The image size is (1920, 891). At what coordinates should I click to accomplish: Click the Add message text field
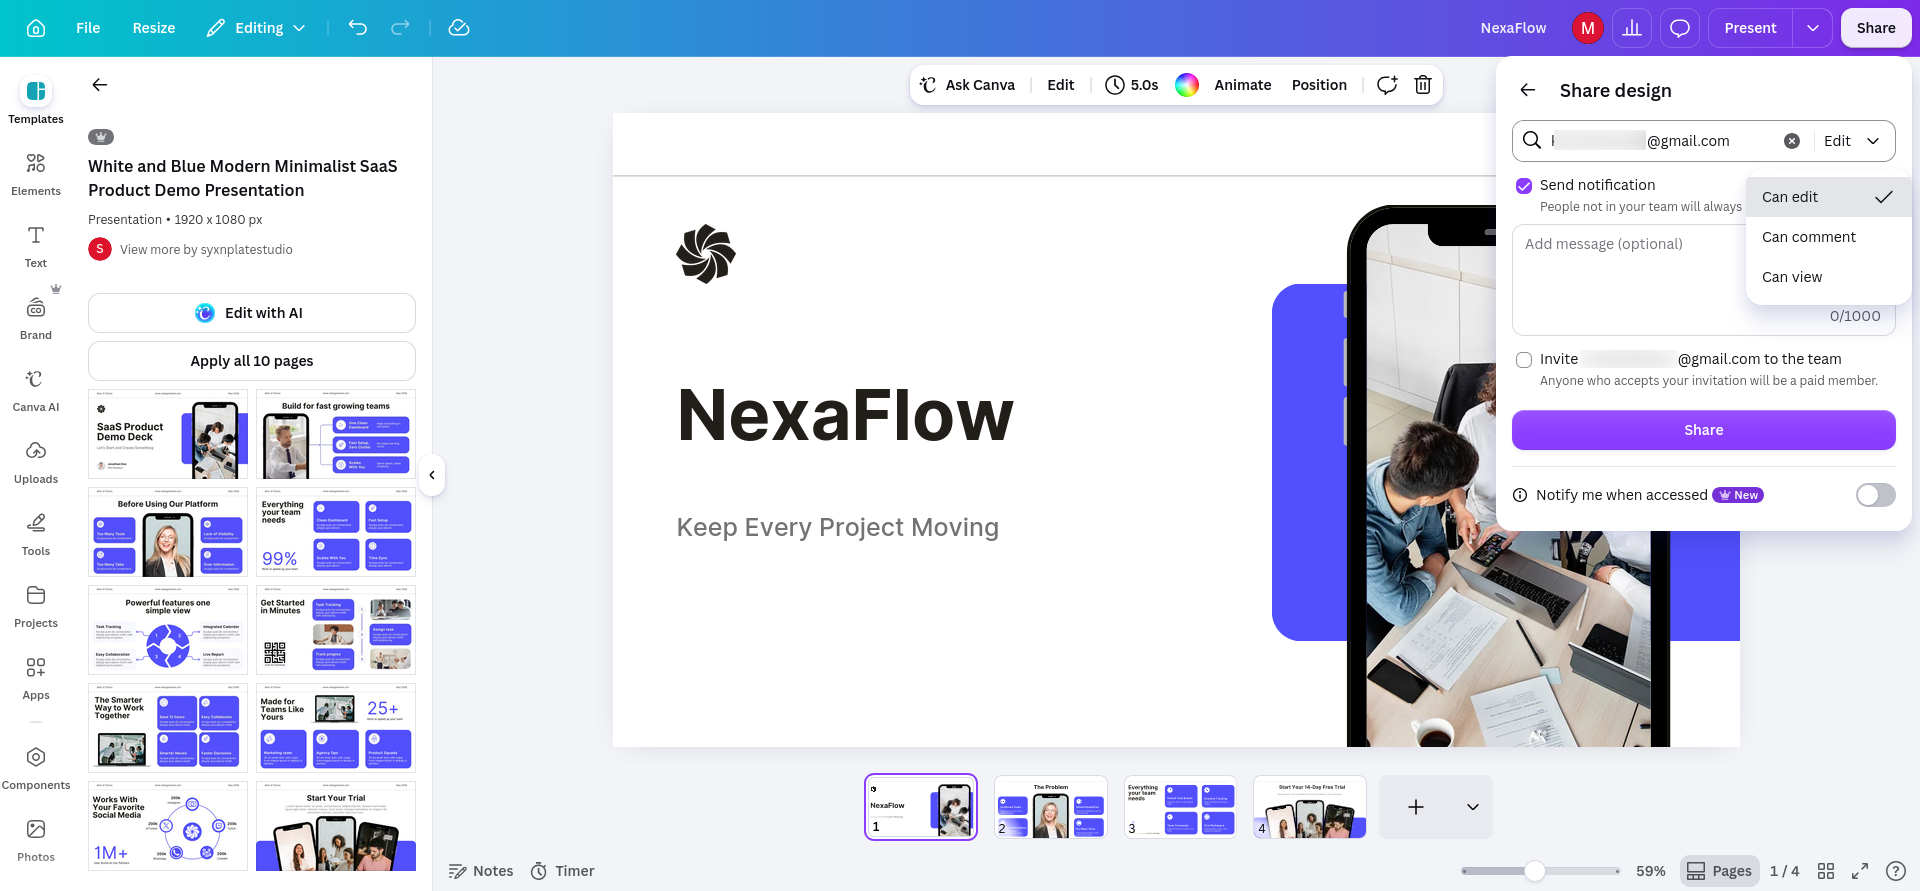pos(1628,279)
